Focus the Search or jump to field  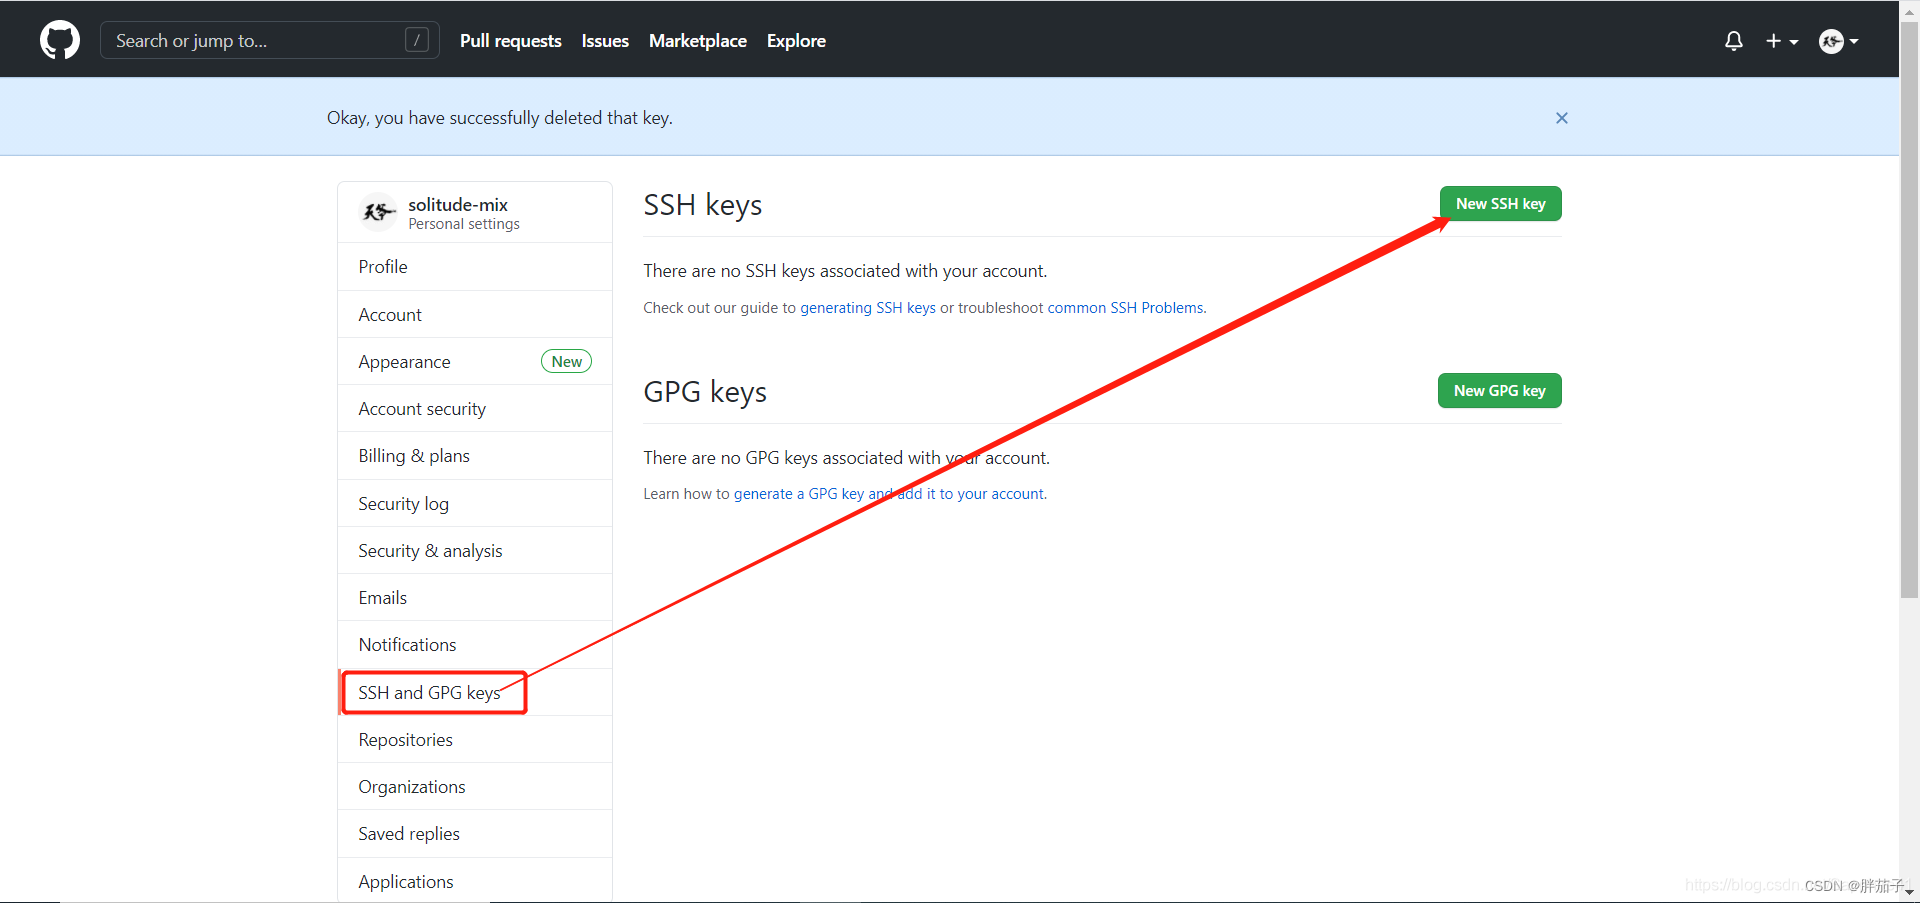point(269,40)
